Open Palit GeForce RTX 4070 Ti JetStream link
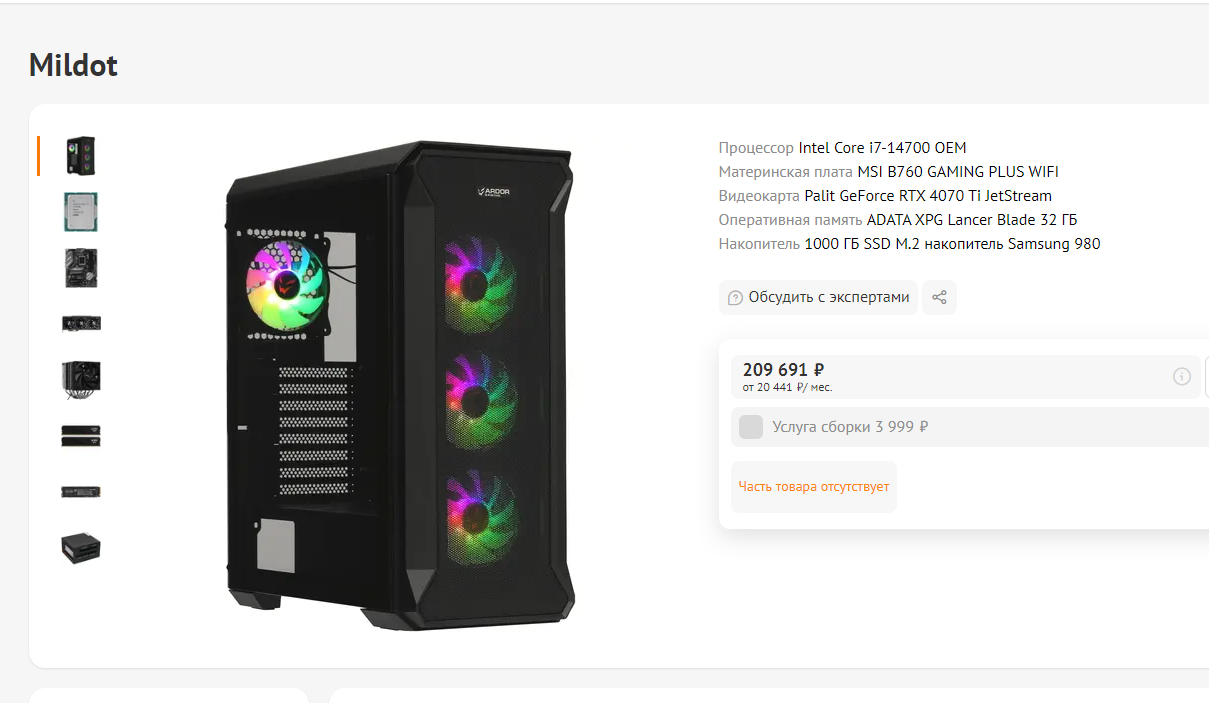The height and width of the screenshot is (703, 1209). coord(928,196)
